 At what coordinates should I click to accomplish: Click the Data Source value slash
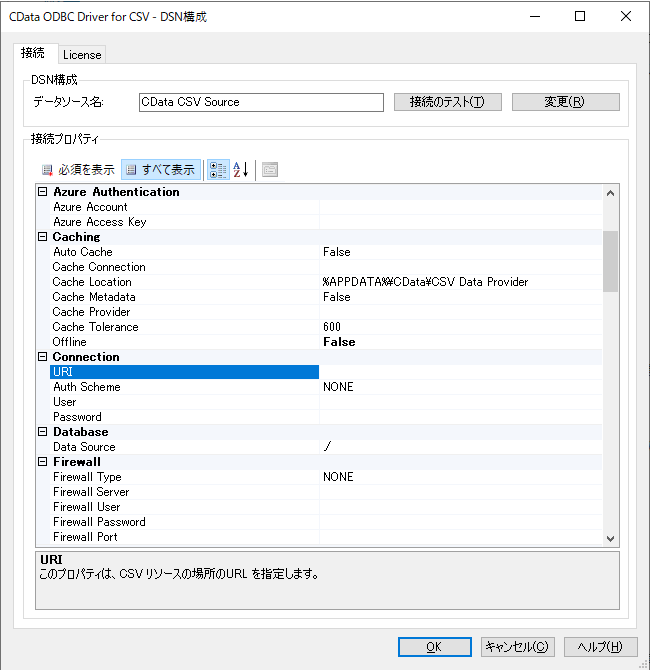coord(327,447)
